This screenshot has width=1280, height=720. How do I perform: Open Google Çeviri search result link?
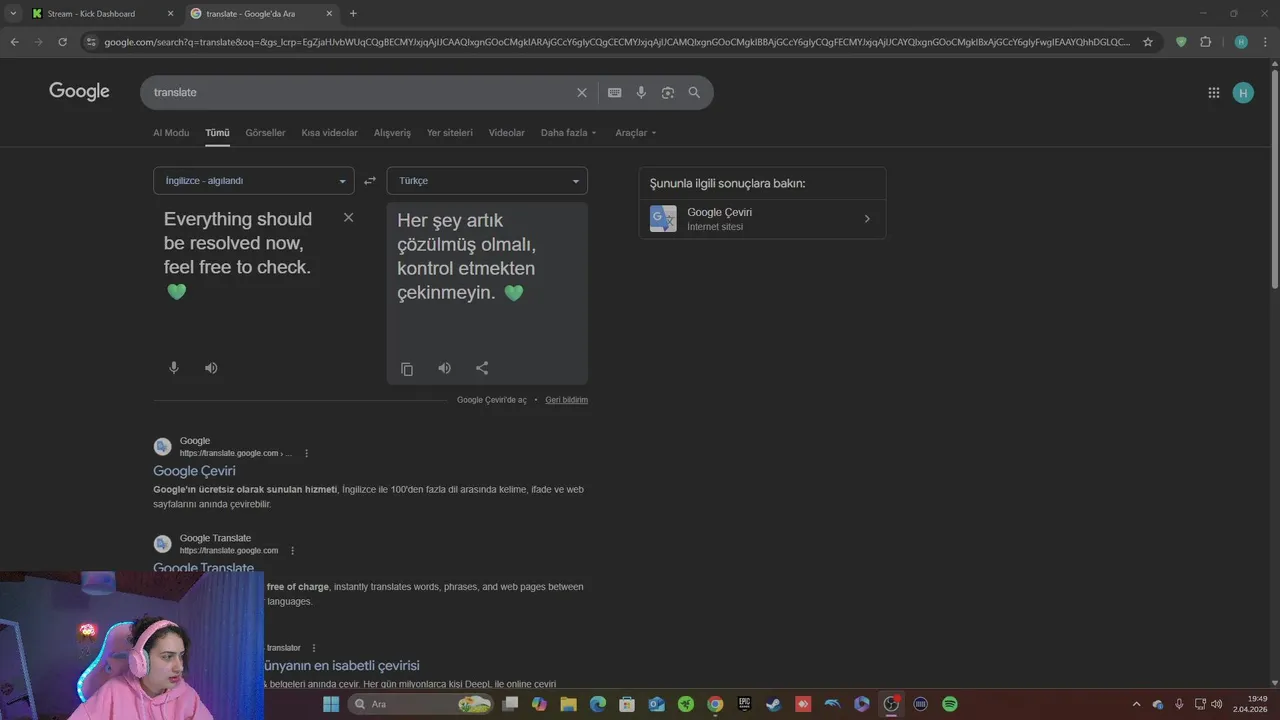(x=194, y=471)
